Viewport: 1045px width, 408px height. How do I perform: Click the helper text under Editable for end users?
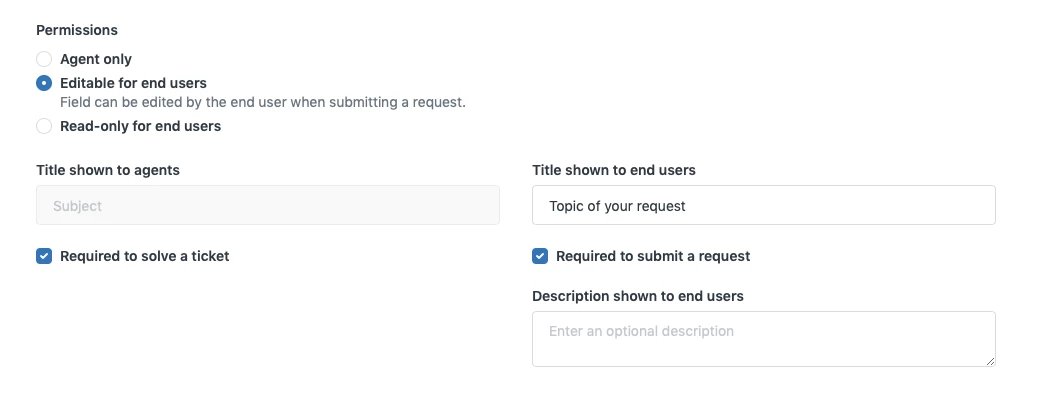tap(263, 102)
